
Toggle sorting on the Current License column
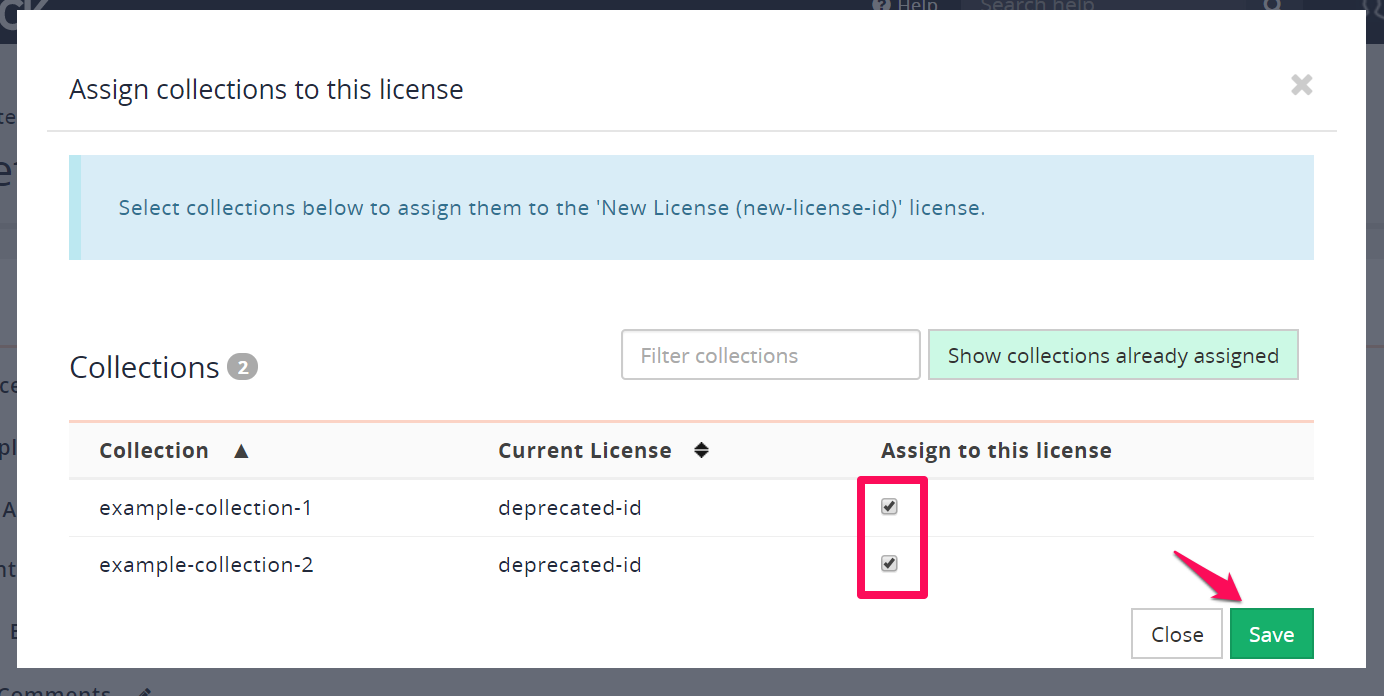702,451
